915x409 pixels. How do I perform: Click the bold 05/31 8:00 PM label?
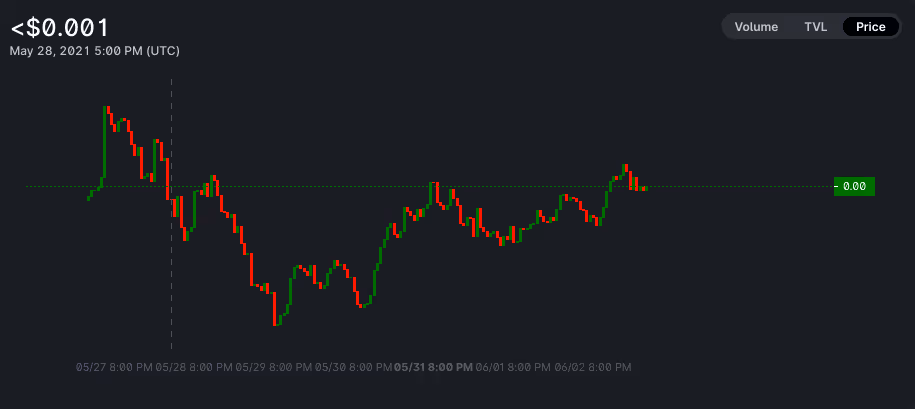click(434, 367)
